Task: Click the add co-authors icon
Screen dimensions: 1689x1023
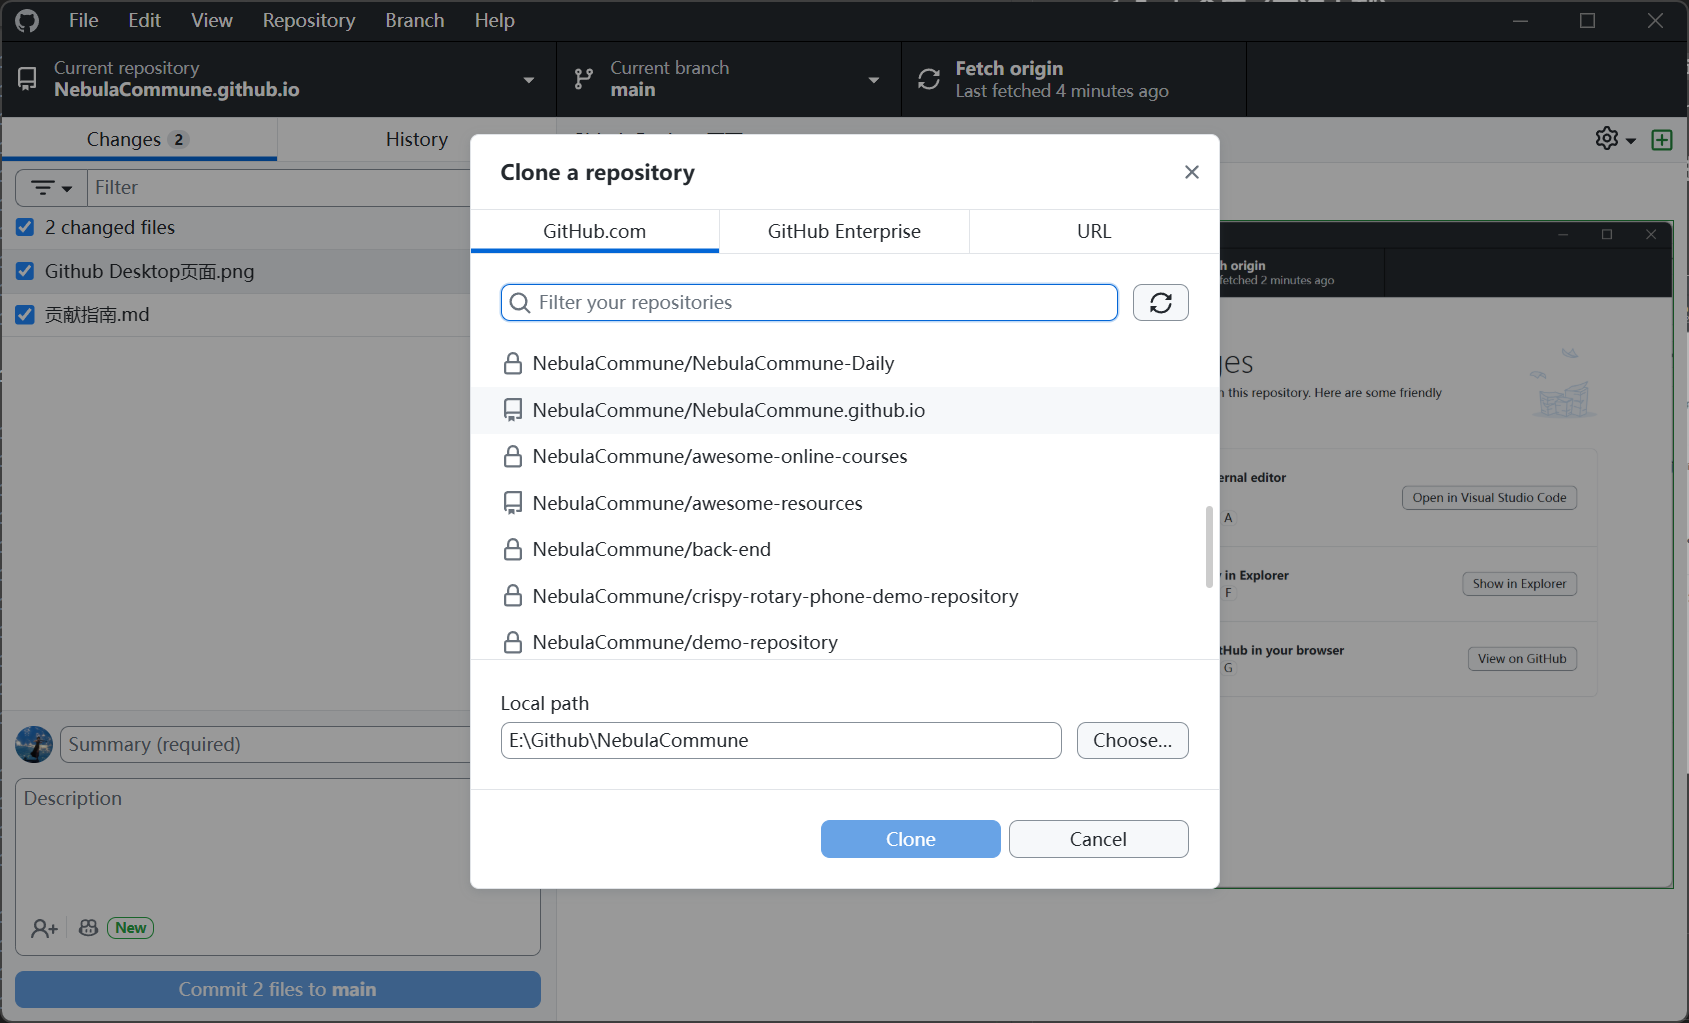Action: click(x=44, y=928)
